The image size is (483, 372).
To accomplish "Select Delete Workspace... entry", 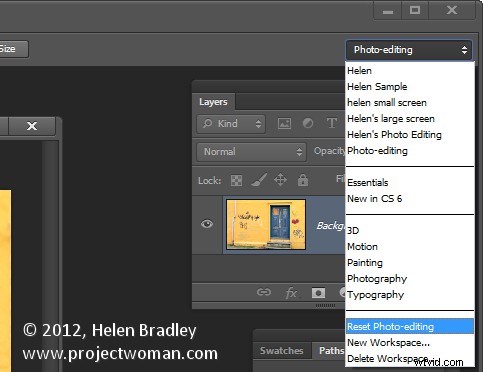I will click(410, 359).
